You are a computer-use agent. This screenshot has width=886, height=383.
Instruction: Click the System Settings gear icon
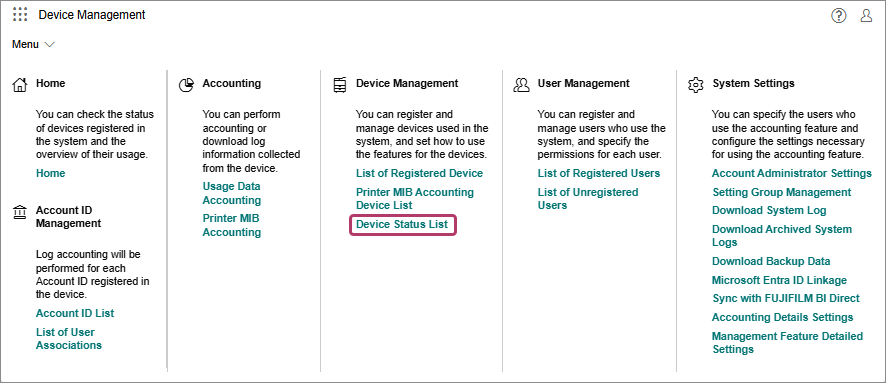click(696, 85)
